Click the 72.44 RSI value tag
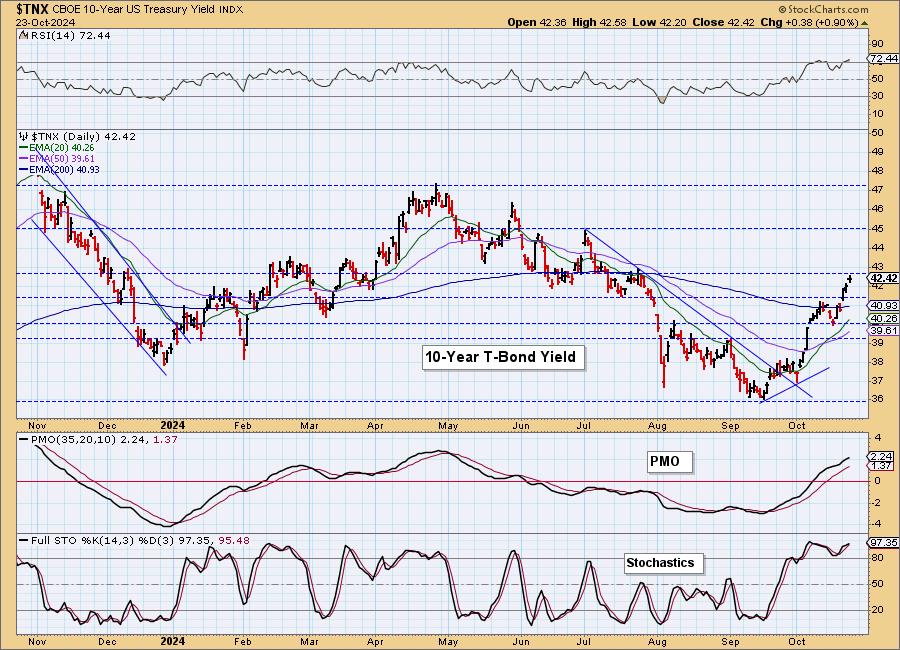 (883, 59)
